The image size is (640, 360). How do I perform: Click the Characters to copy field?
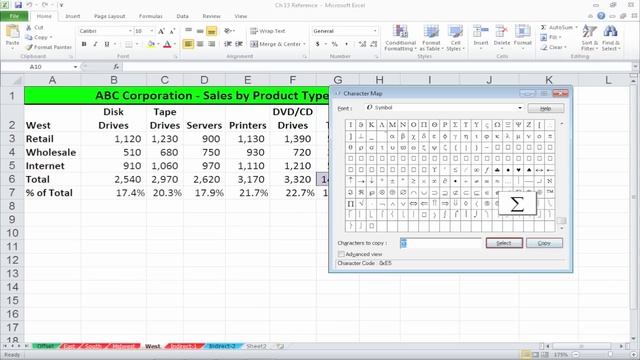tap(441, 243)
